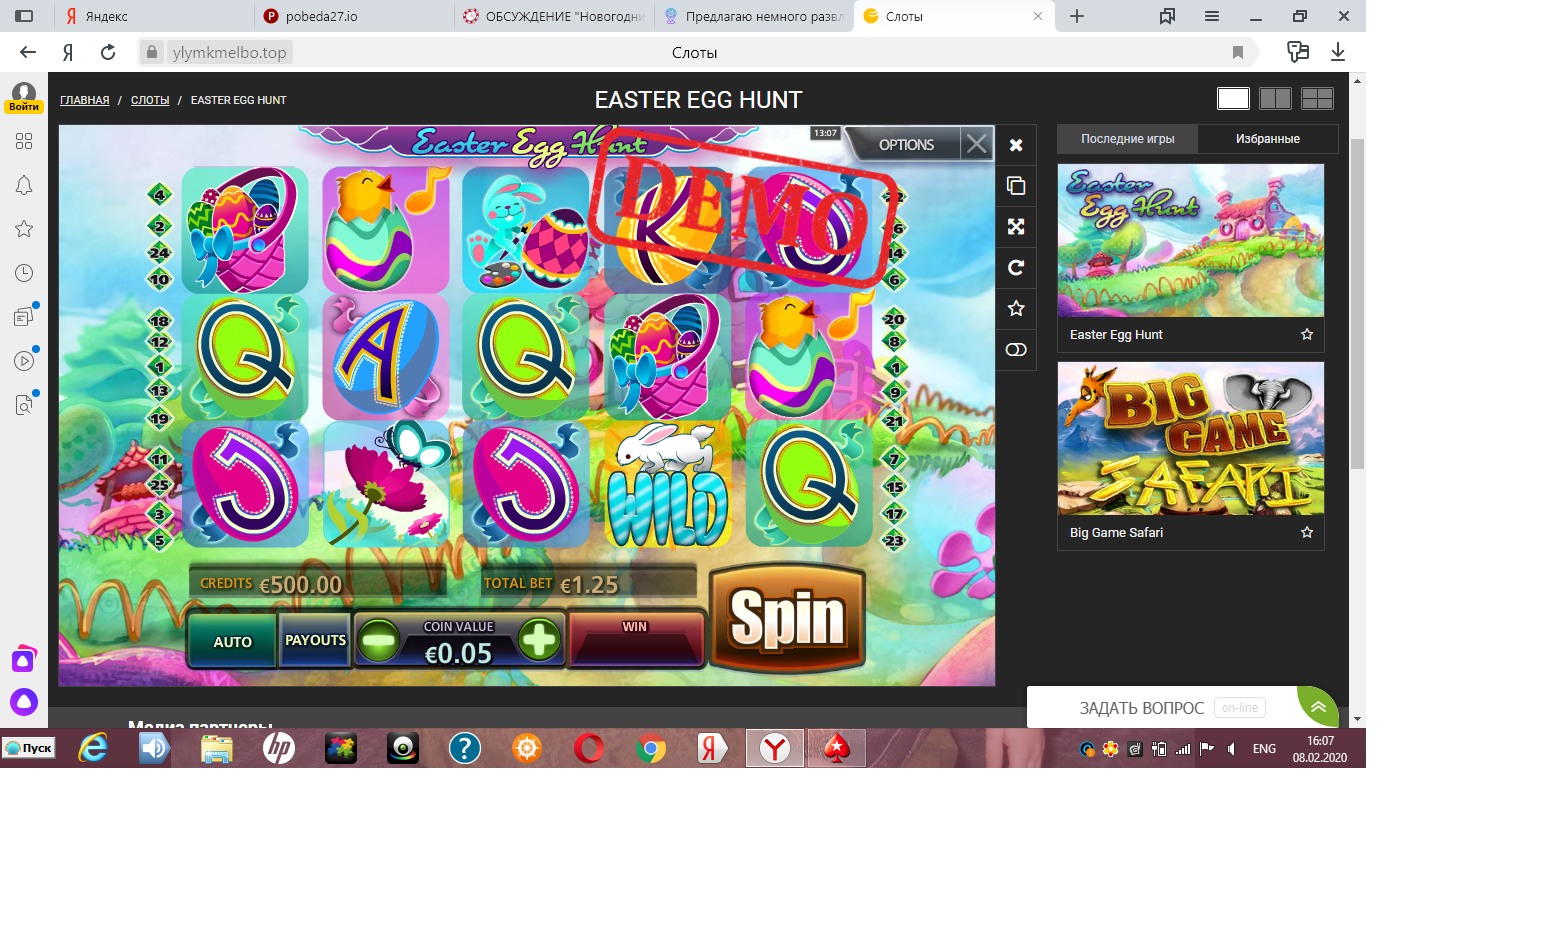Open browser feedback extension icon
Screen dimensions: 1554x930
pos(1298,52)
